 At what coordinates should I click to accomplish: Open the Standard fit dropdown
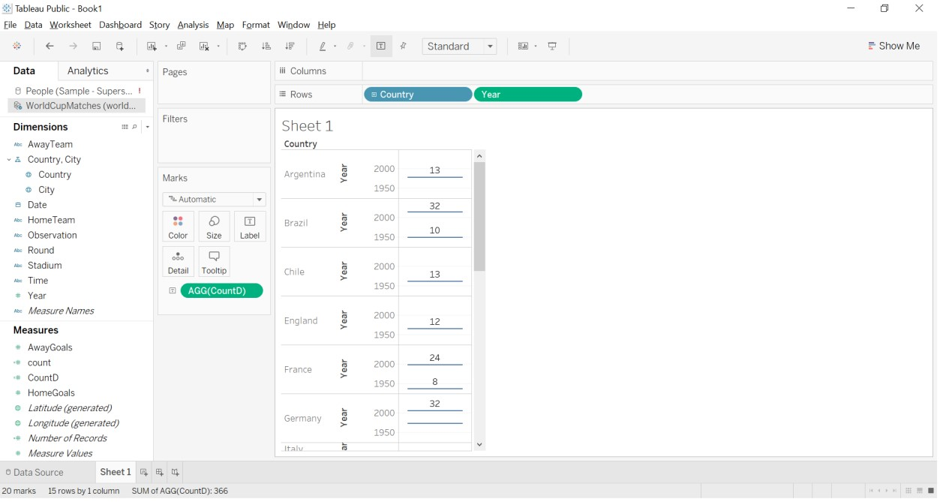[460, 46]
